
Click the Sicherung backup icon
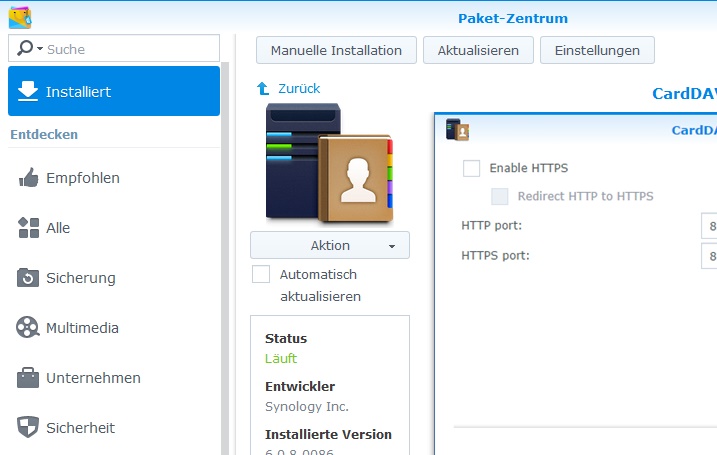[x=28, y=278]
